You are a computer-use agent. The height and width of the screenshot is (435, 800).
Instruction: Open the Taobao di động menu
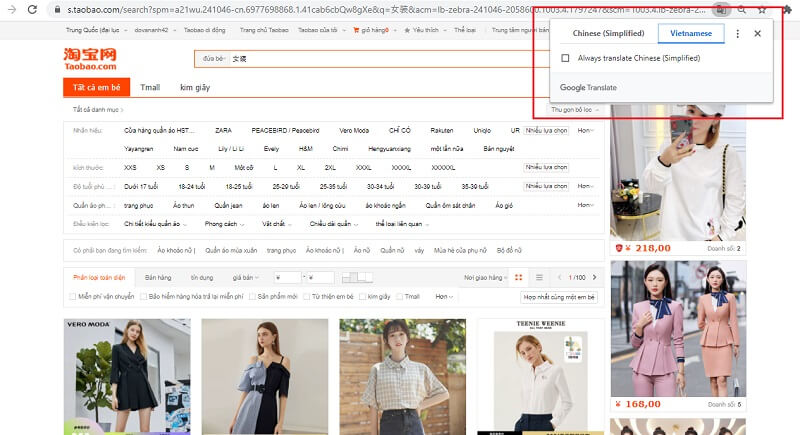207,30
